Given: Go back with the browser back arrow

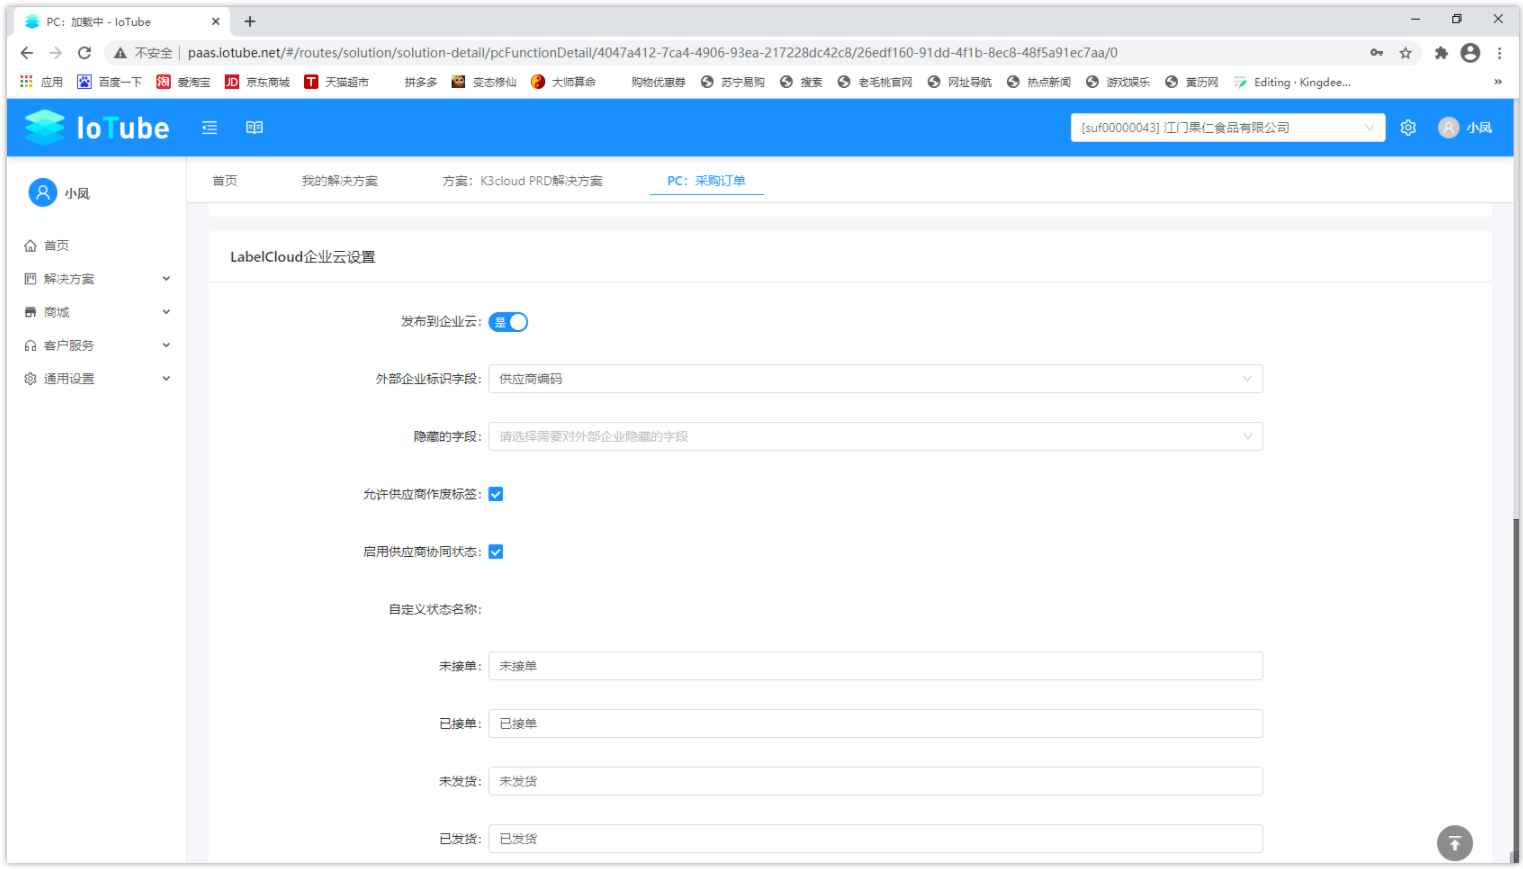Looking at the screenshot, I should [27, 53].
